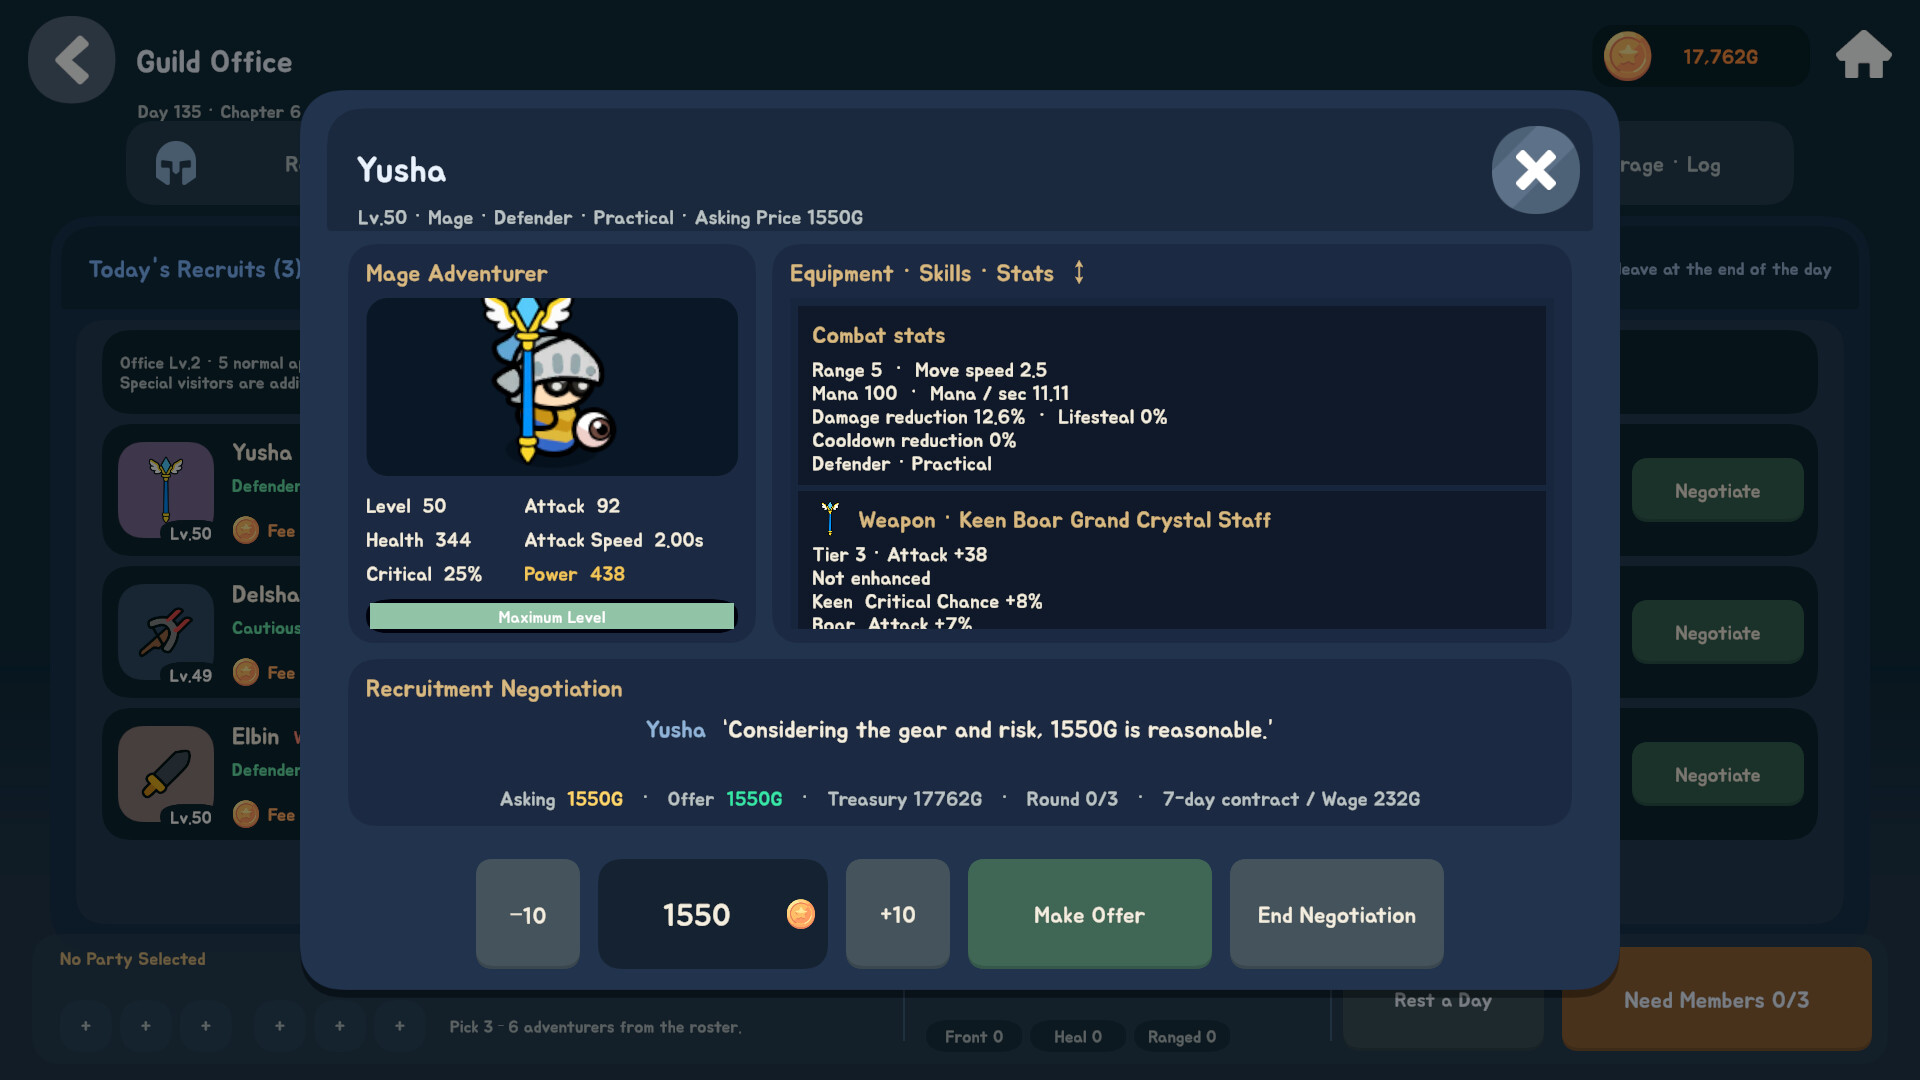The height and width of the screenshot is (1080, 1920).
Task: Click the Round 0/3 negotiation counter
Action: coord(1072,799)
